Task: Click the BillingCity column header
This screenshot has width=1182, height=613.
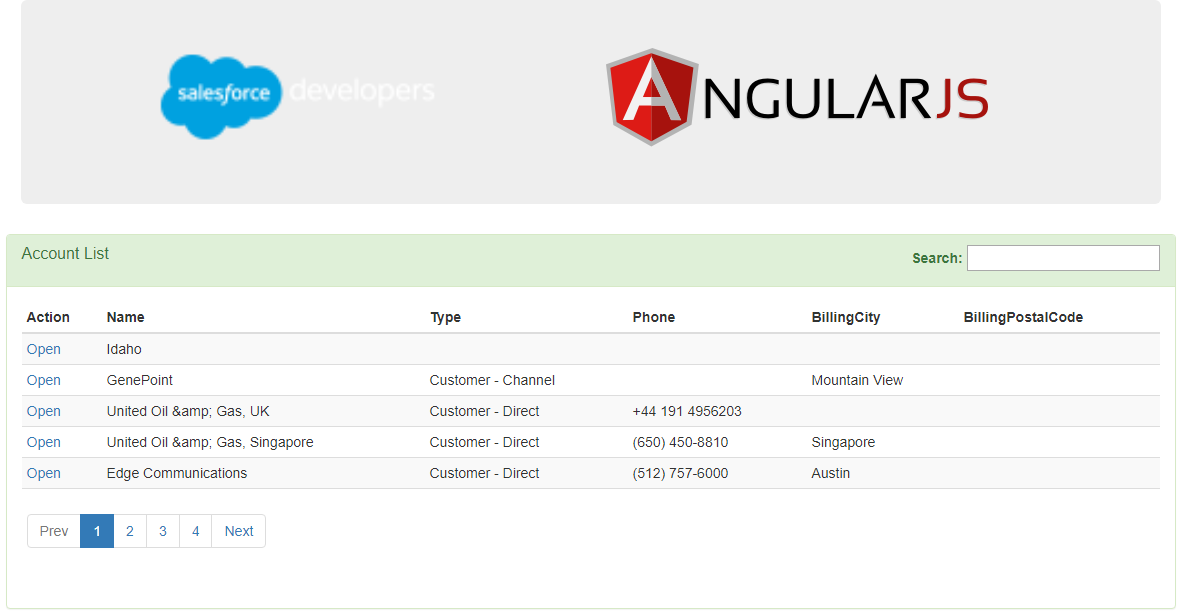Action: point(846,317)
